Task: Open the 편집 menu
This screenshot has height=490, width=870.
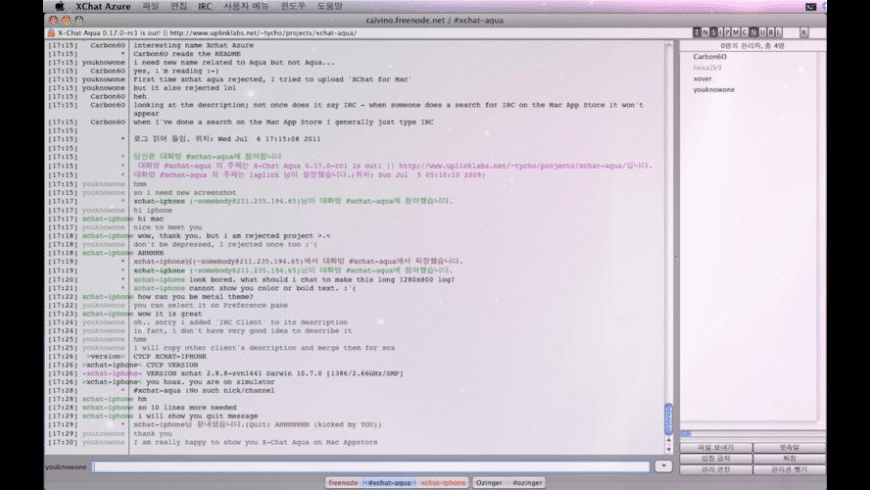Action: [x=178, y=7]
